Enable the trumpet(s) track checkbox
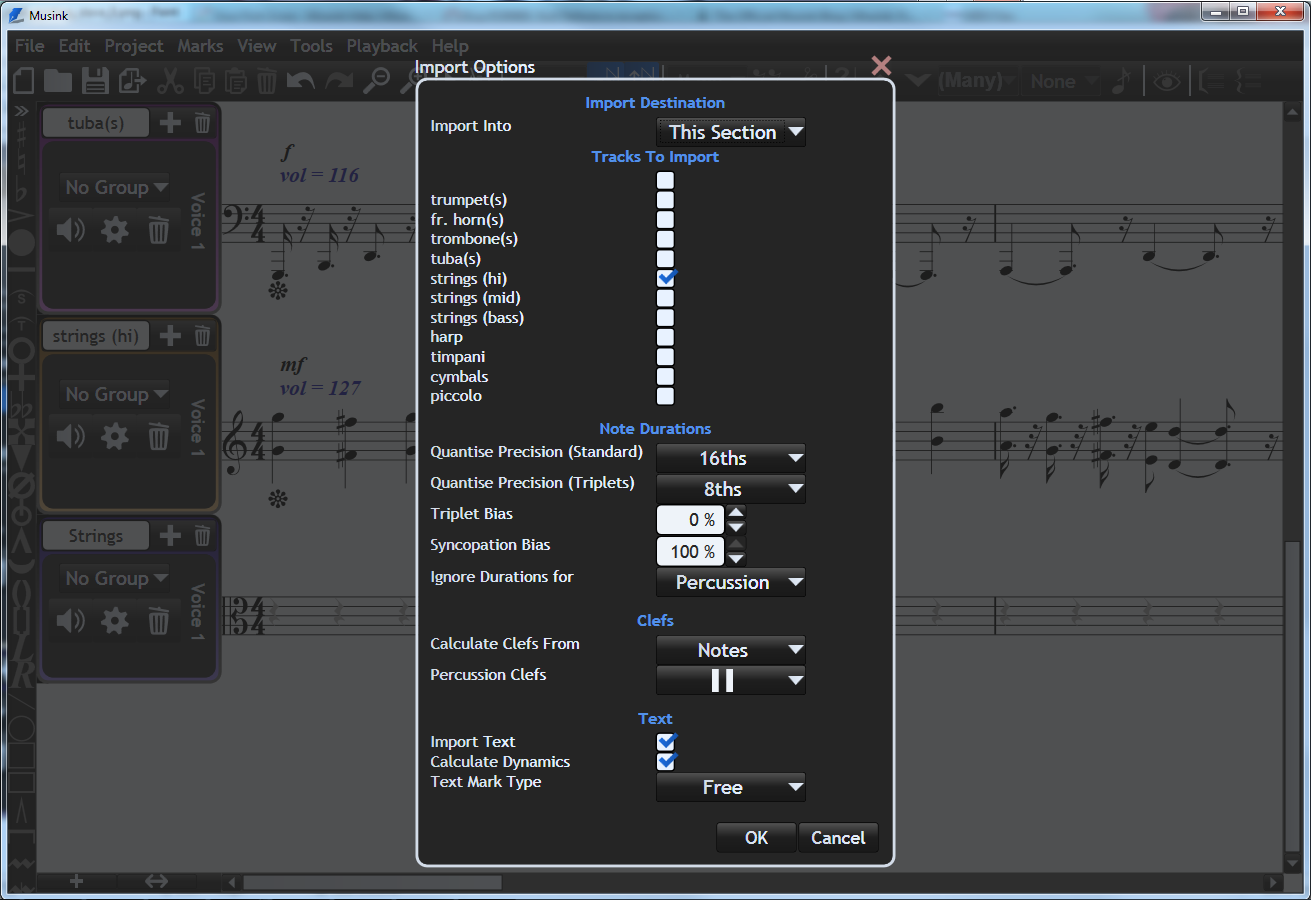 tap(665, 200)
